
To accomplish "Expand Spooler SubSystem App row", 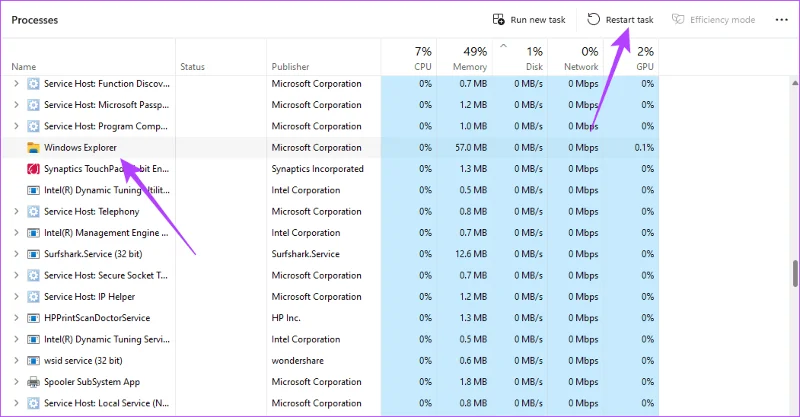I will pyautogui.click(x=16, y=382).
